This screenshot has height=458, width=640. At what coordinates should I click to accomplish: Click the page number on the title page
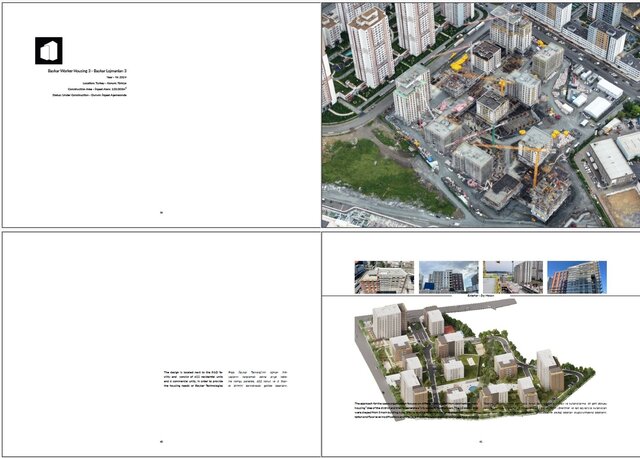(x=161, y=213)
